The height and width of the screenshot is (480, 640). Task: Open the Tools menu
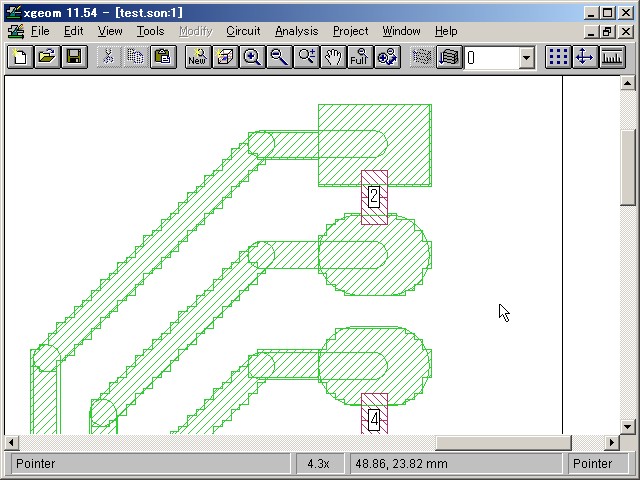150,31
